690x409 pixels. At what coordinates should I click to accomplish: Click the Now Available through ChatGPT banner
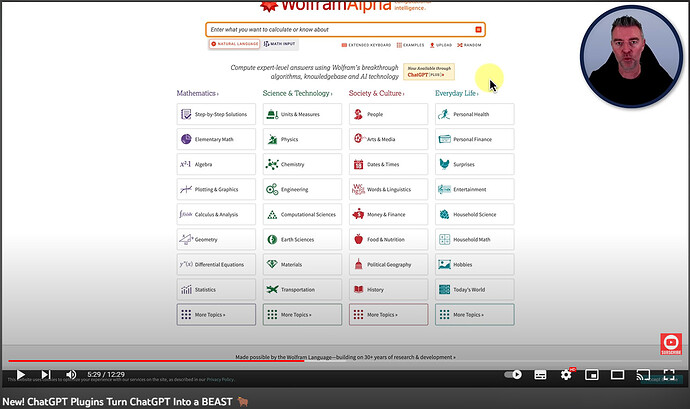click(429, 72)
